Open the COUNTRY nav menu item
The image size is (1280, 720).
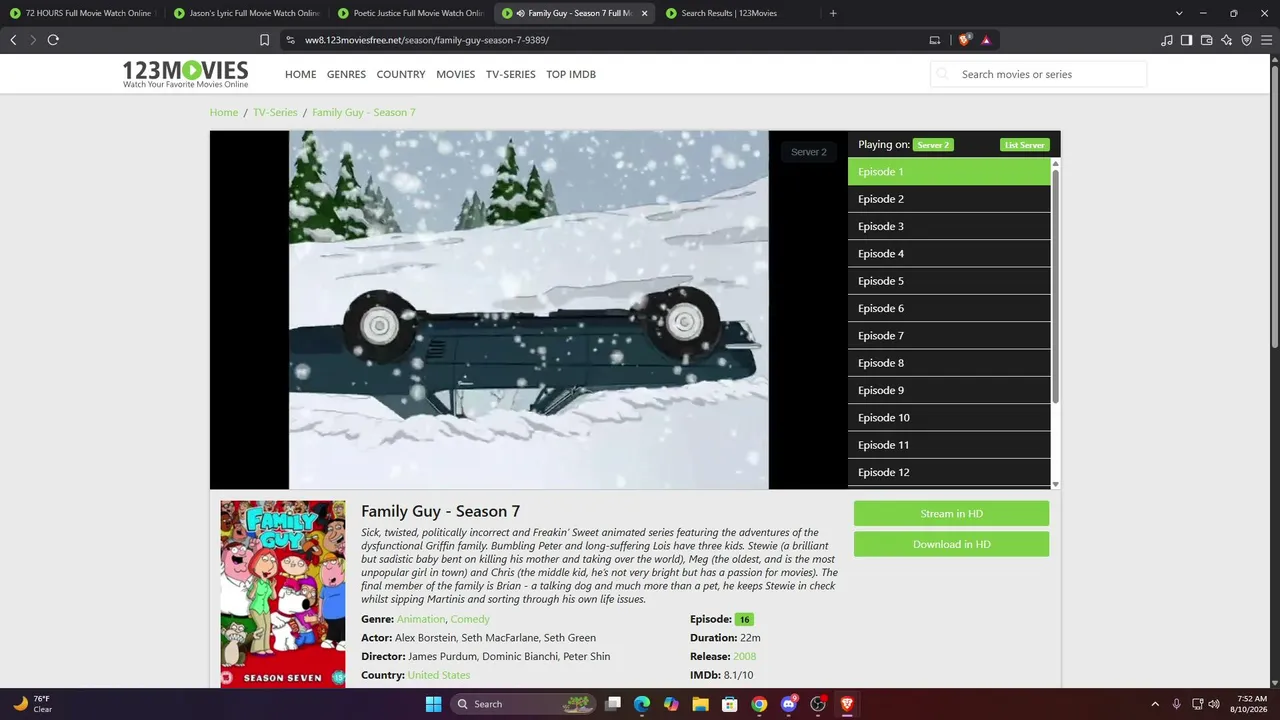point(401,74)
